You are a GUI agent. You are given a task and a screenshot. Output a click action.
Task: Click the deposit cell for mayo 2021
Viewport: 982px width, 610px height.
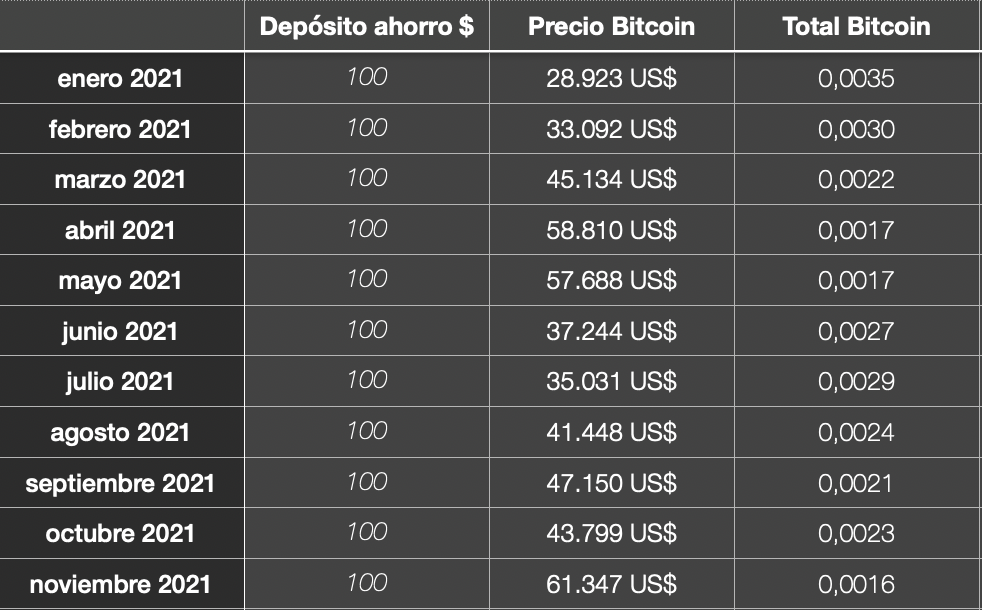367,280
